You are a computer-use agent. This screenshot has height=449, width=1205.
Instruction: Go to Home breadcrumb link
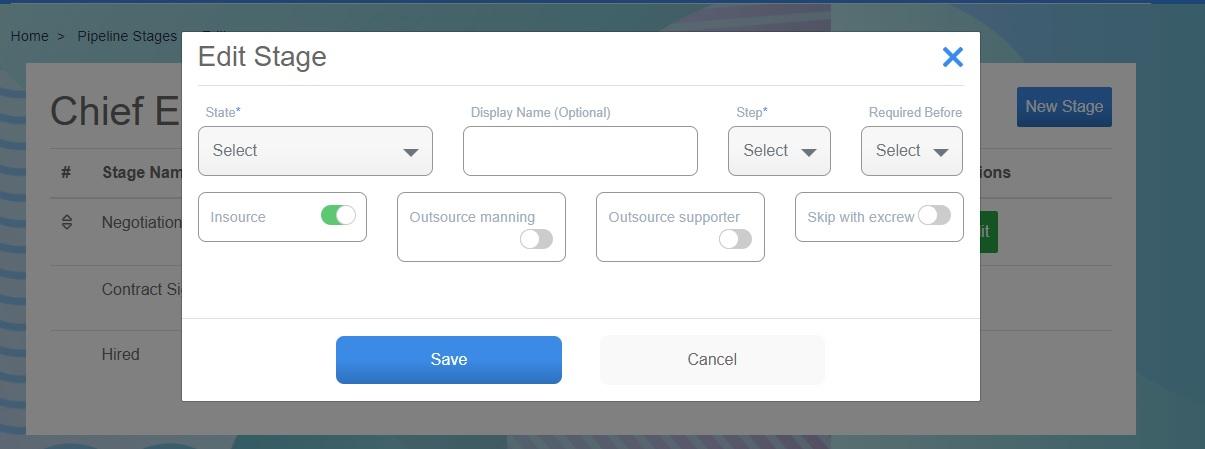pyautogui.click(x=29, y=36)
